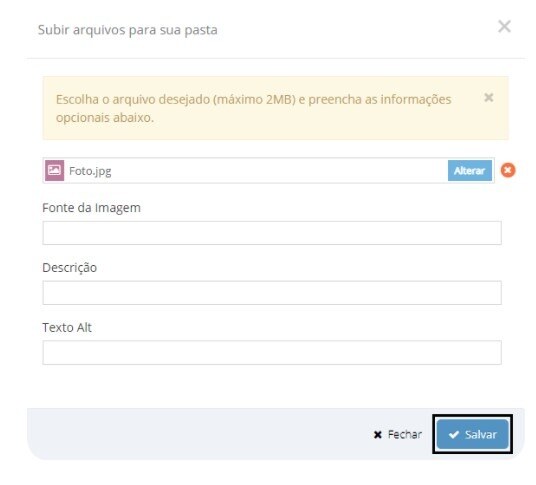Screen dimensions: 536x485
Task: Close the 'Subir arquivos' dialog with the top X
Action: pos(504,26)
